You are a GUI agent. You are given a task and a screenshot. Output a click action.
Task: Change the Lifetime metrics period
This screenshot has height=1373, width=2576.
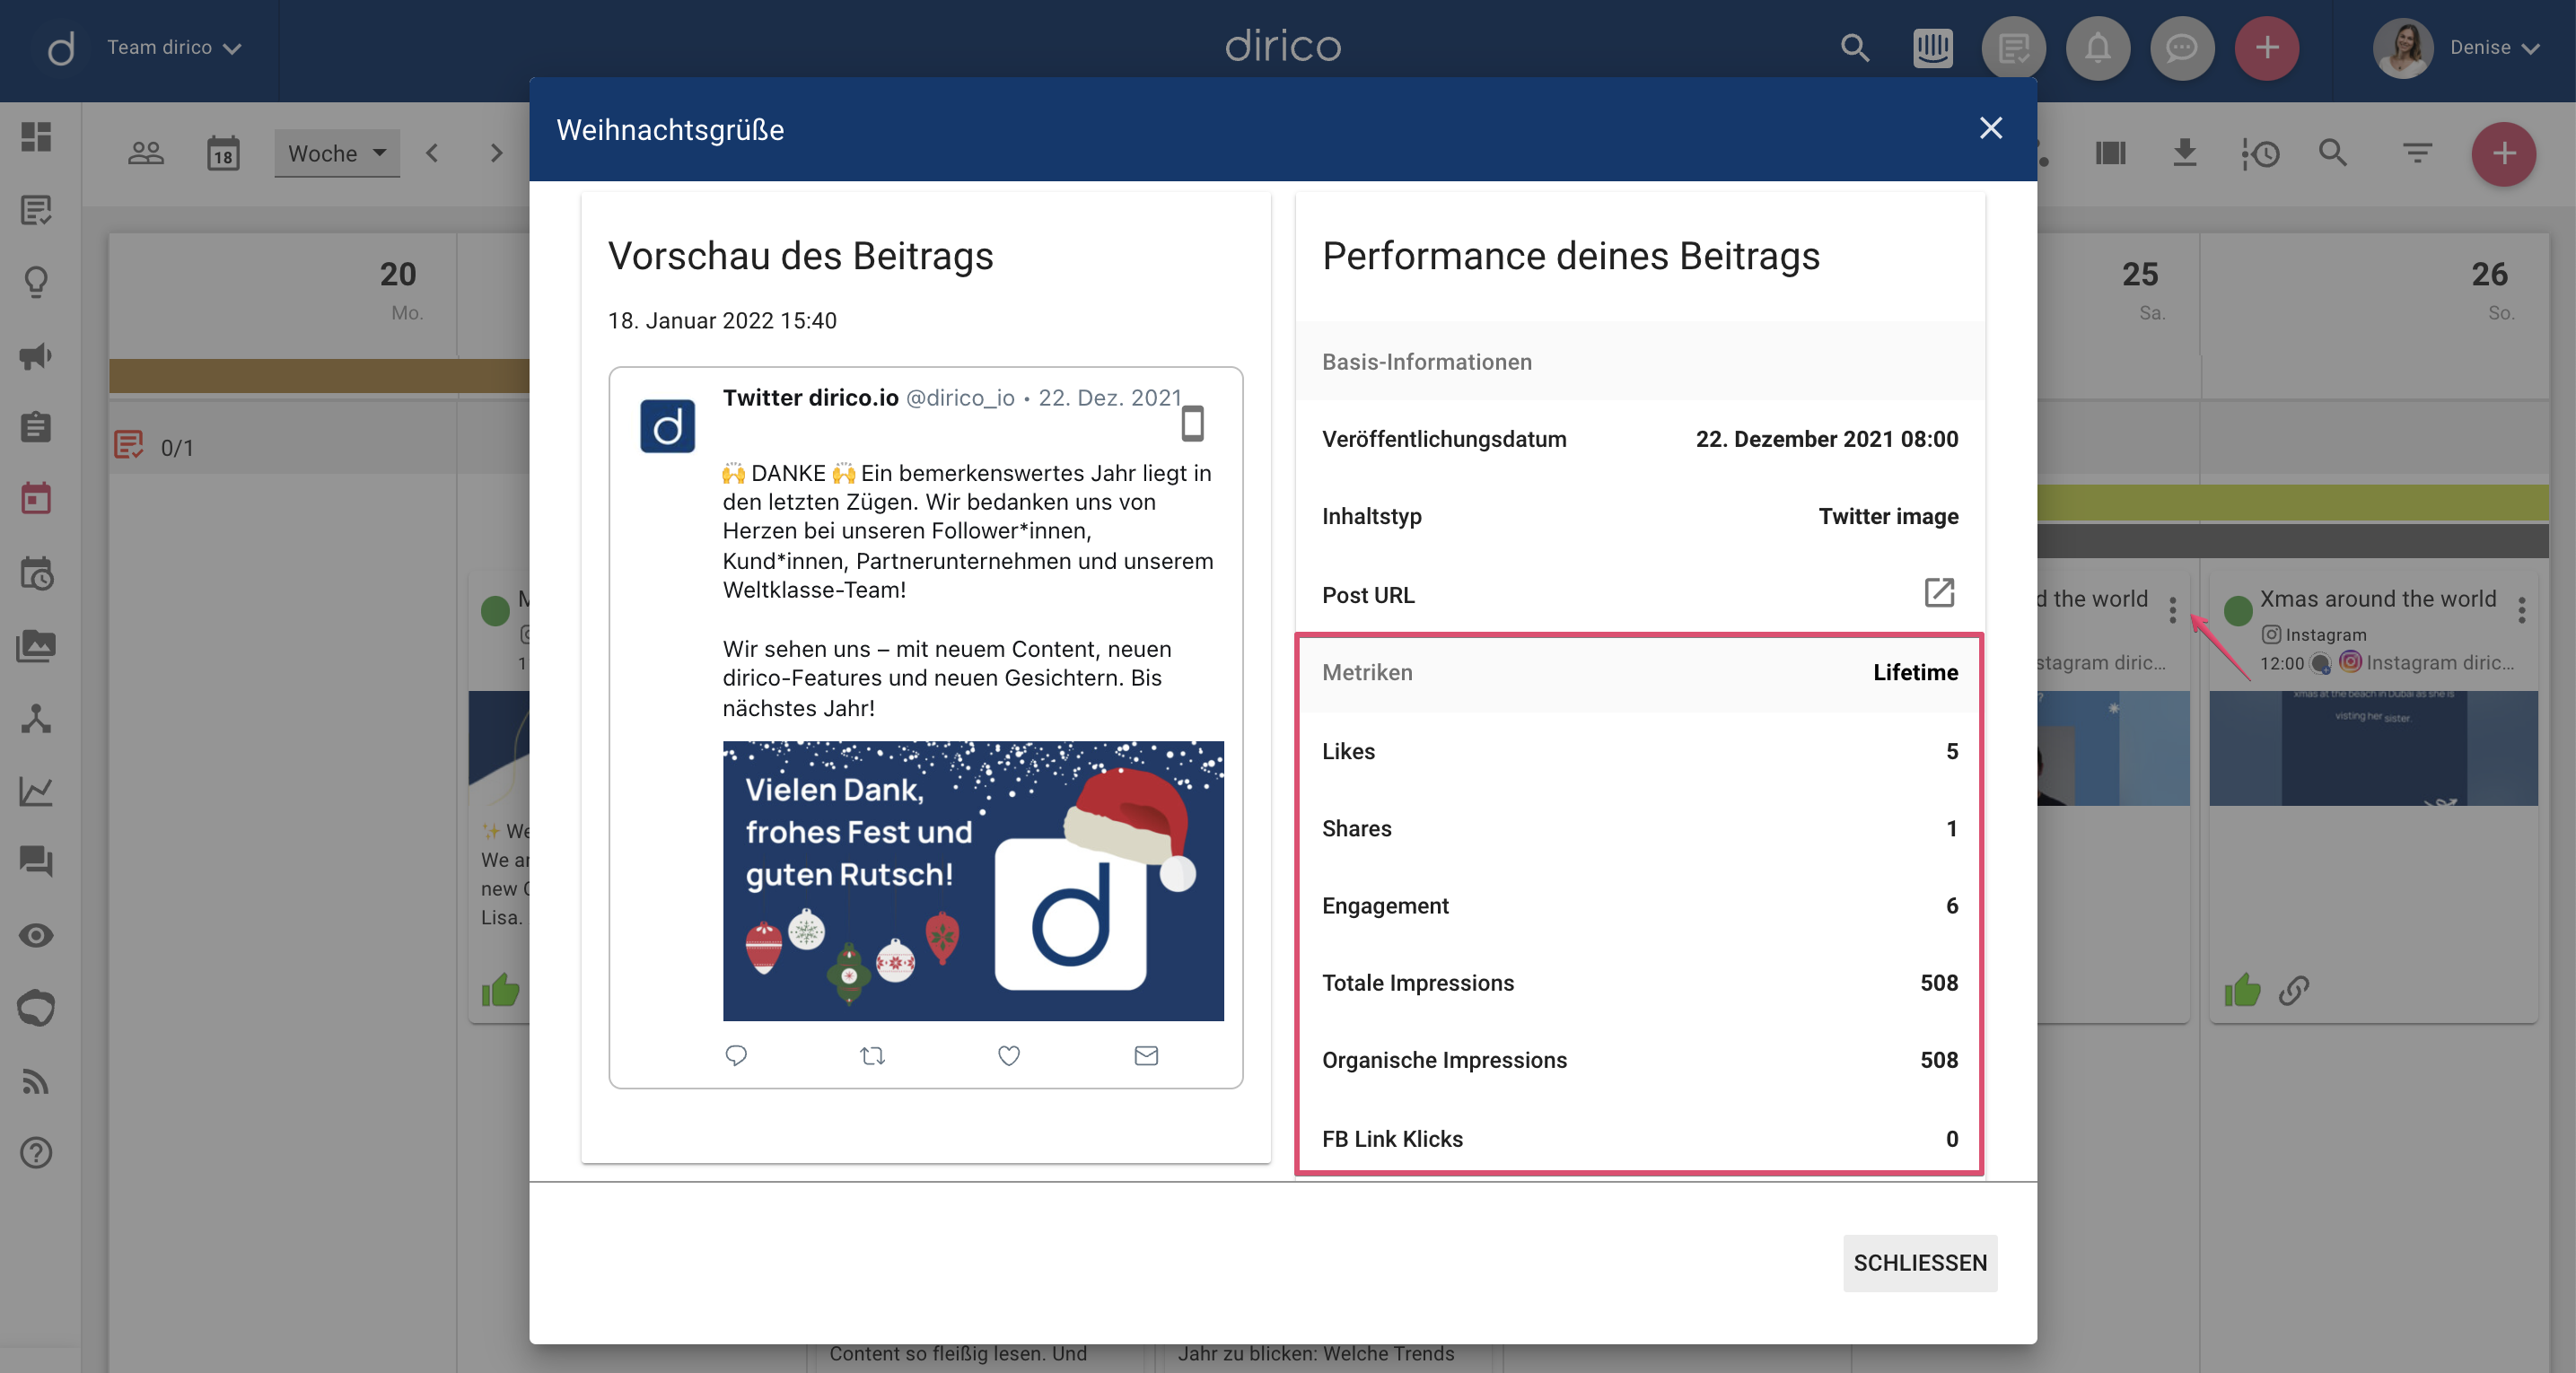(x=1915, y=672)
